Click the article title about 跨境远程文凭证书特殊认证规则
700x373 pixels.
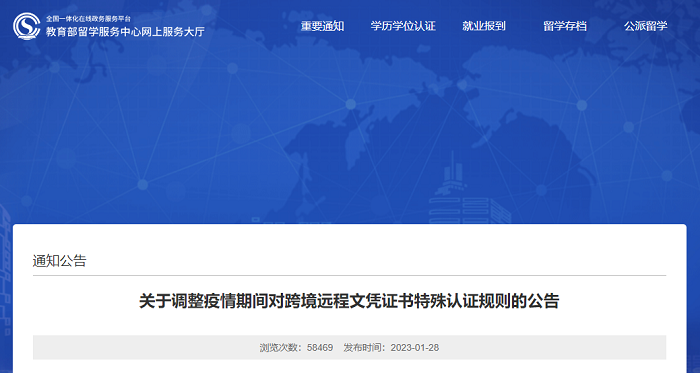[349, 301]
